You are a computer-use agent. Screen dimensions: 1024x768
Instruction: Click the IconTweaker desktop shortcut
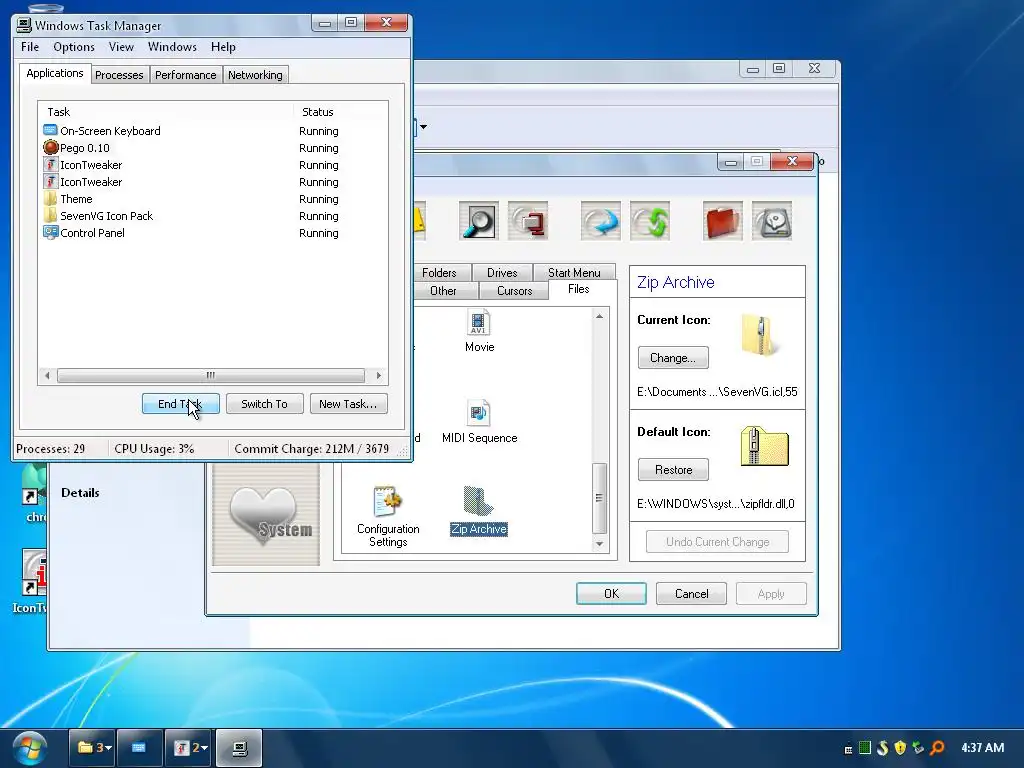[x=30, y=581]
